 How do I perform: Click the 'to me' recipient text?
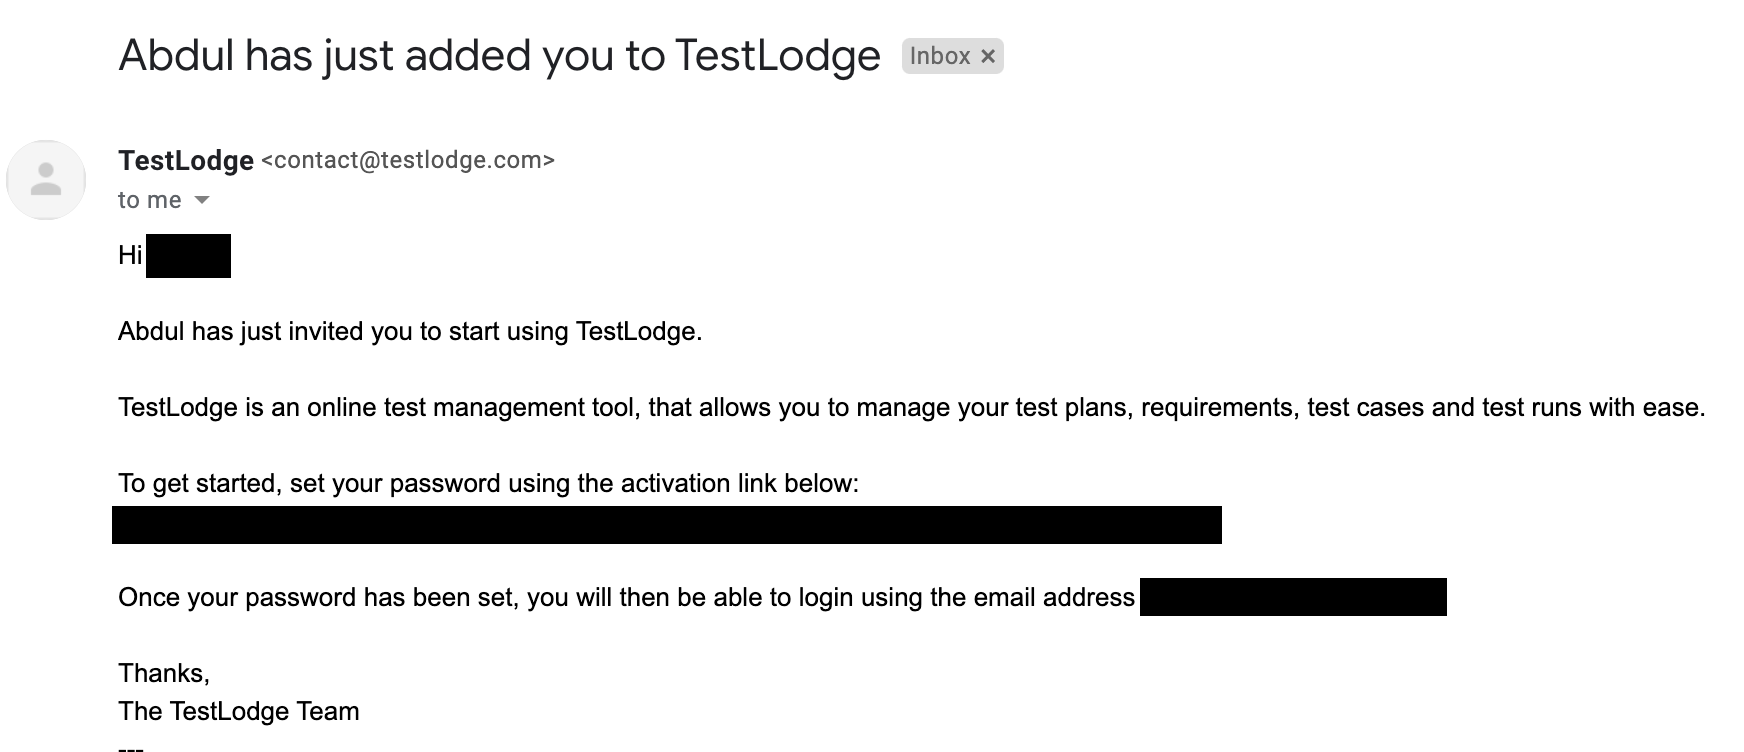point(150,200)
